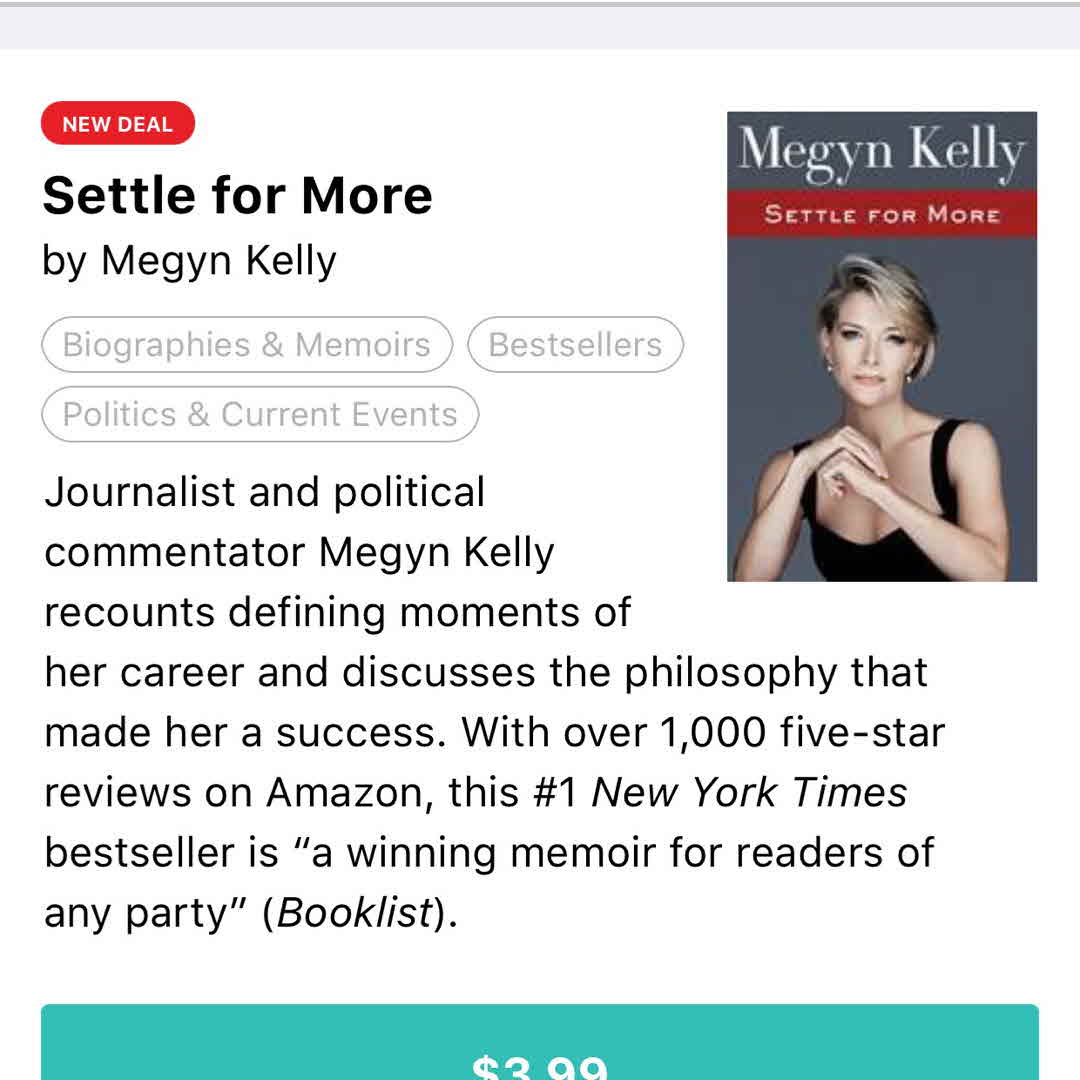Tap the author name printed on the cover
The width and height of the screenshot is (1080, 1080).
pyautogui.click(x=881, y=152)
